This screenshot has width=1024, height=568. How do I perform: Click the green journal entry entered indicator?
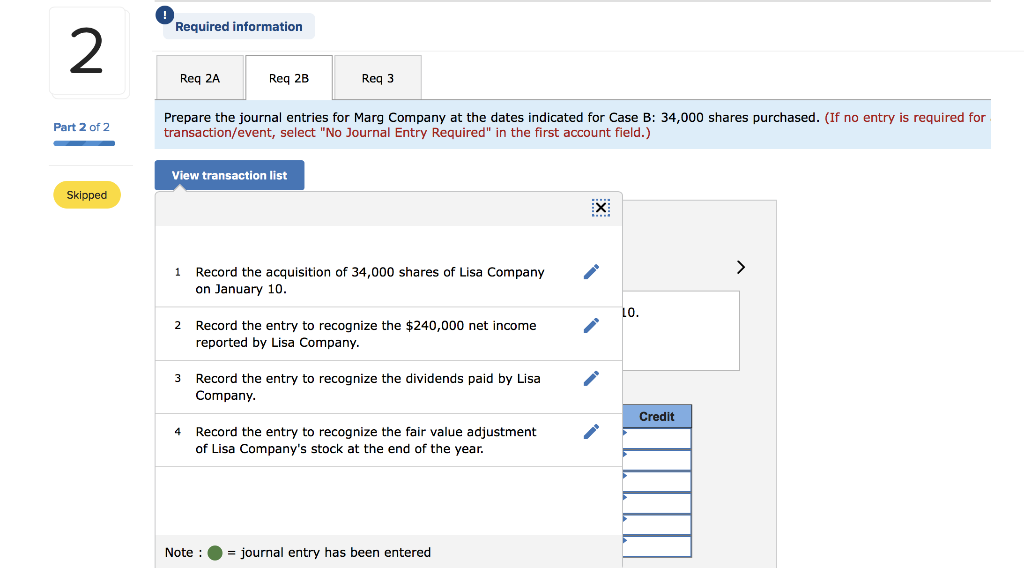pos(215,553)
